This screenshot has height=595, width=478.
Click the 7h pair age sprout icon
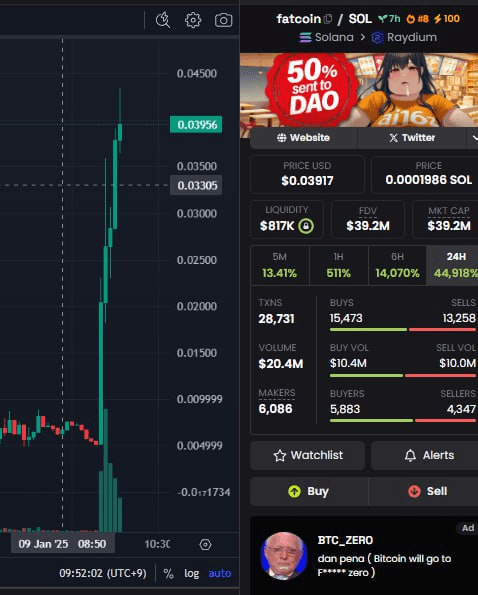382,18
